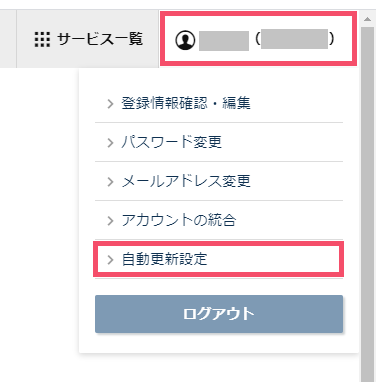Click the ログアウト button
This screenshot has height=382, width=376.
click(219, 314)
